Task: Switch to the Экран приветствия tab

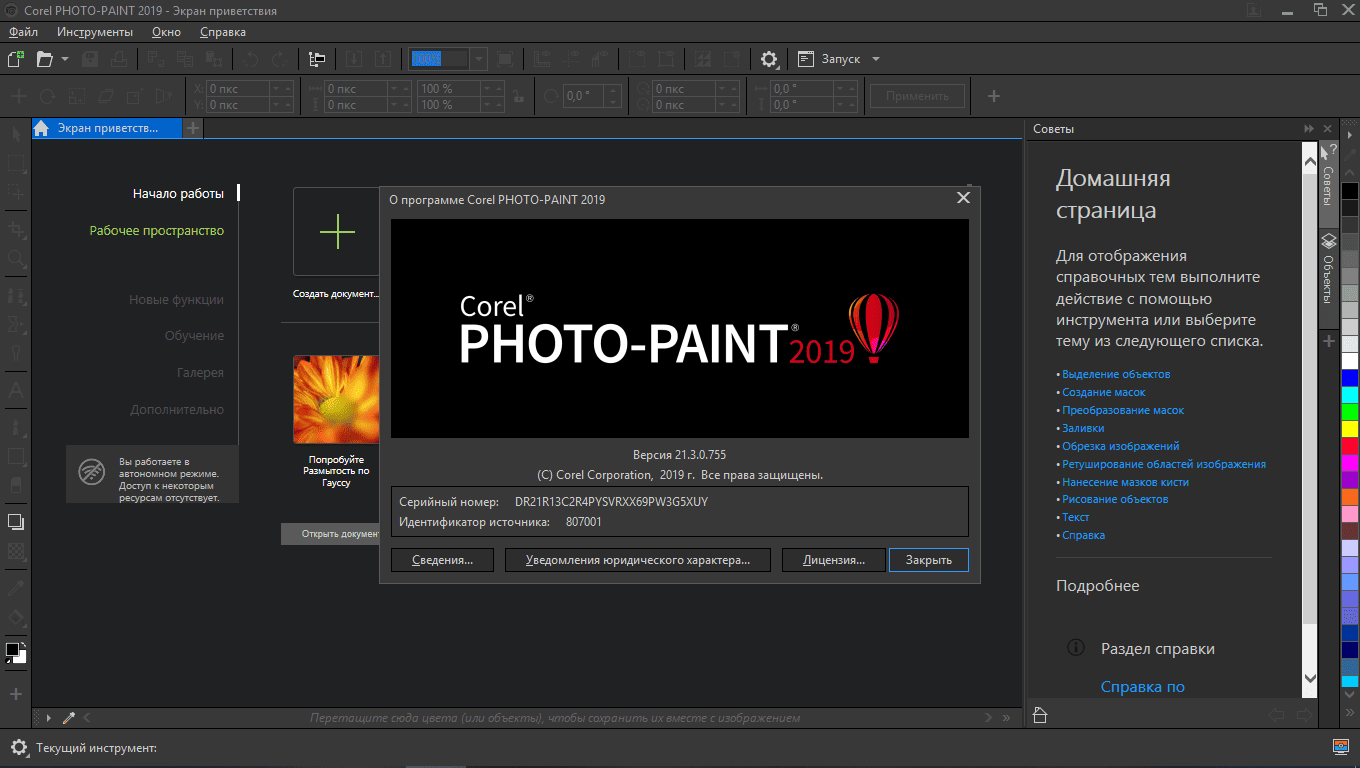Action: point(107,128)
